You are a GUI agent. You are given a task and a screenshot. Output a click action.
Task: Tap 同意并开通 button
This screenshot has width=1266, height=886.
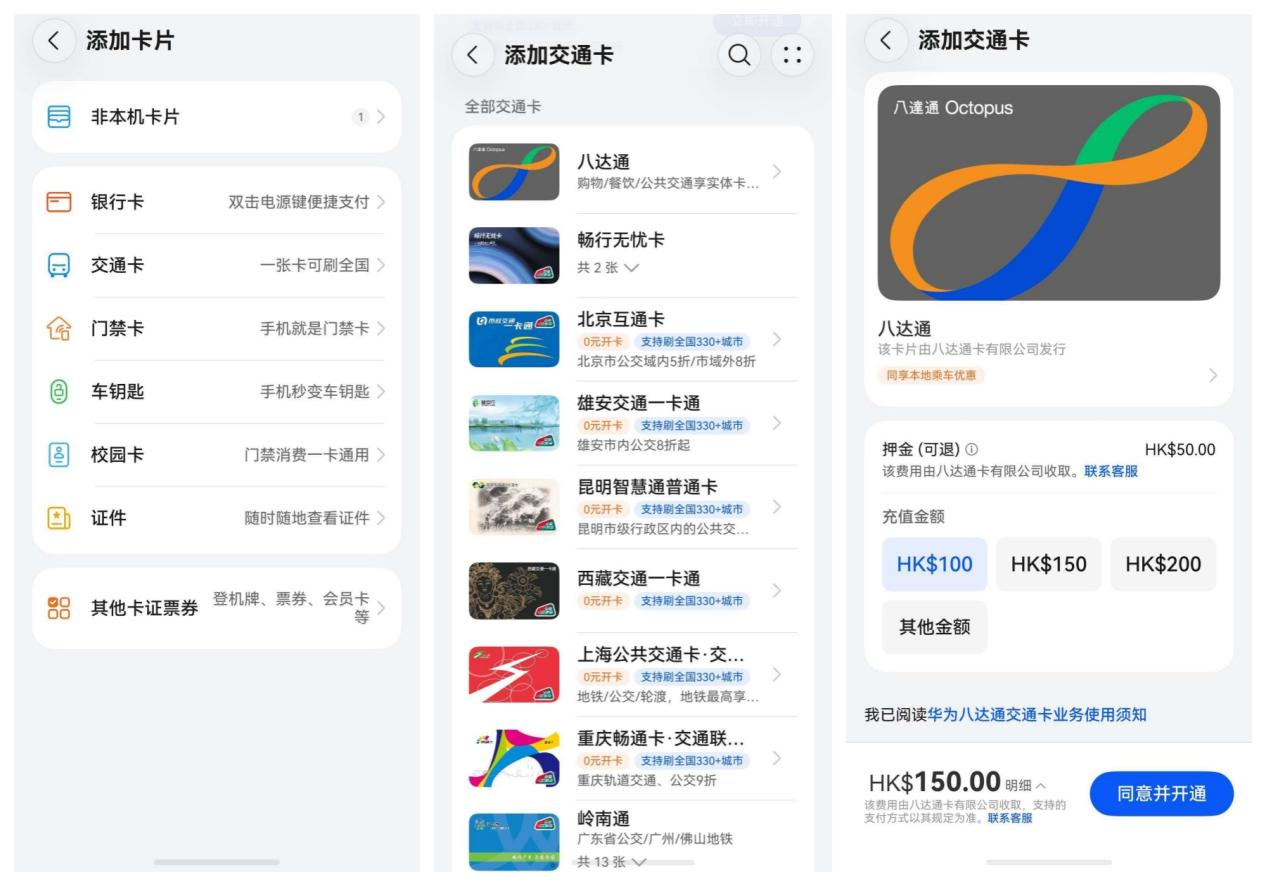[x=1161, y=794]
